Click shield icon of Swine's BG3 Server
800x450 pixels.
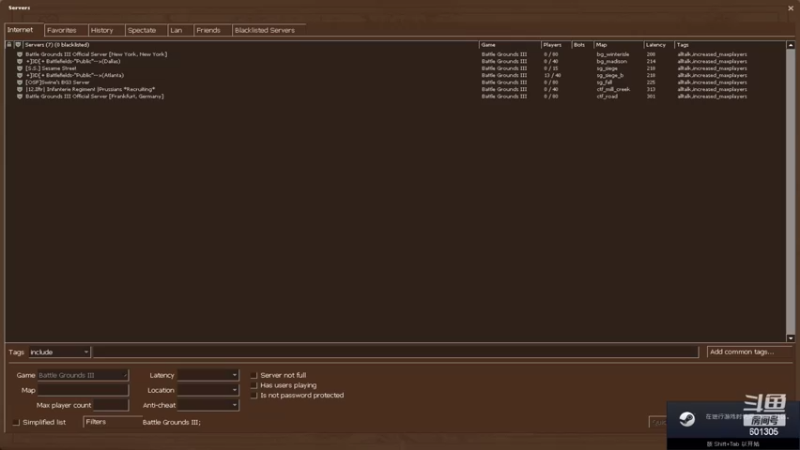point(19,82)
